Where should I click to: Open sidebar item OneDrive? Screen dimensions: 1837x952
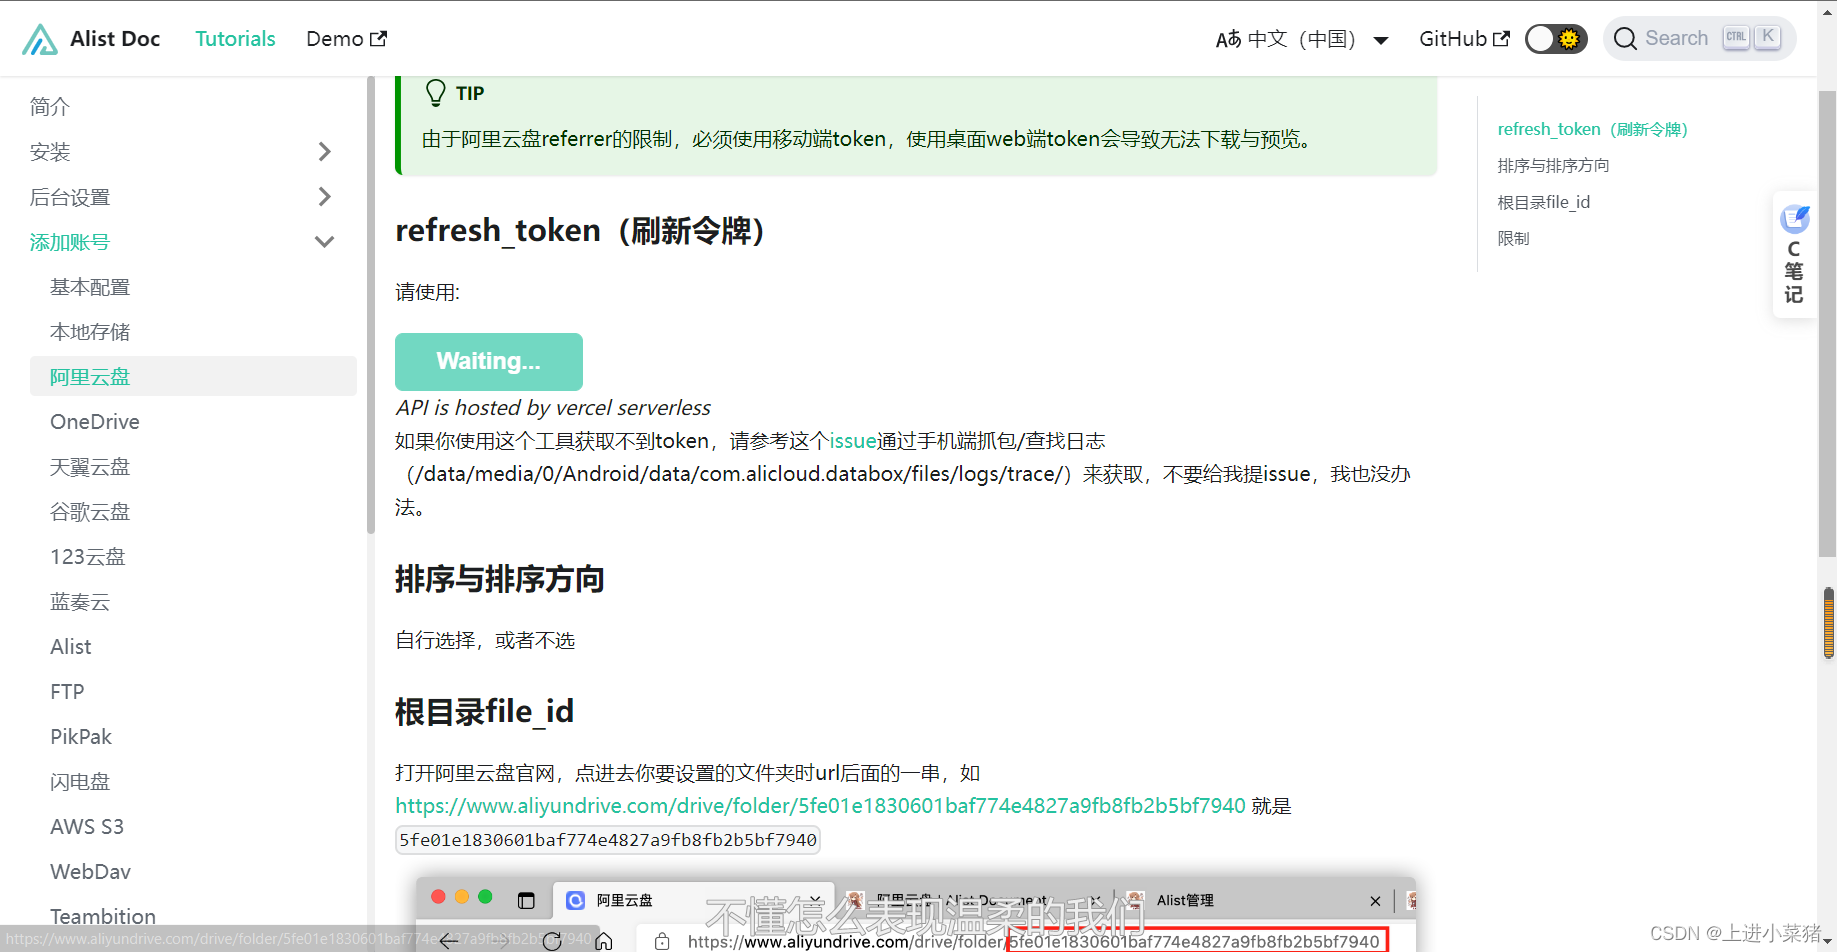pos(95,422)
